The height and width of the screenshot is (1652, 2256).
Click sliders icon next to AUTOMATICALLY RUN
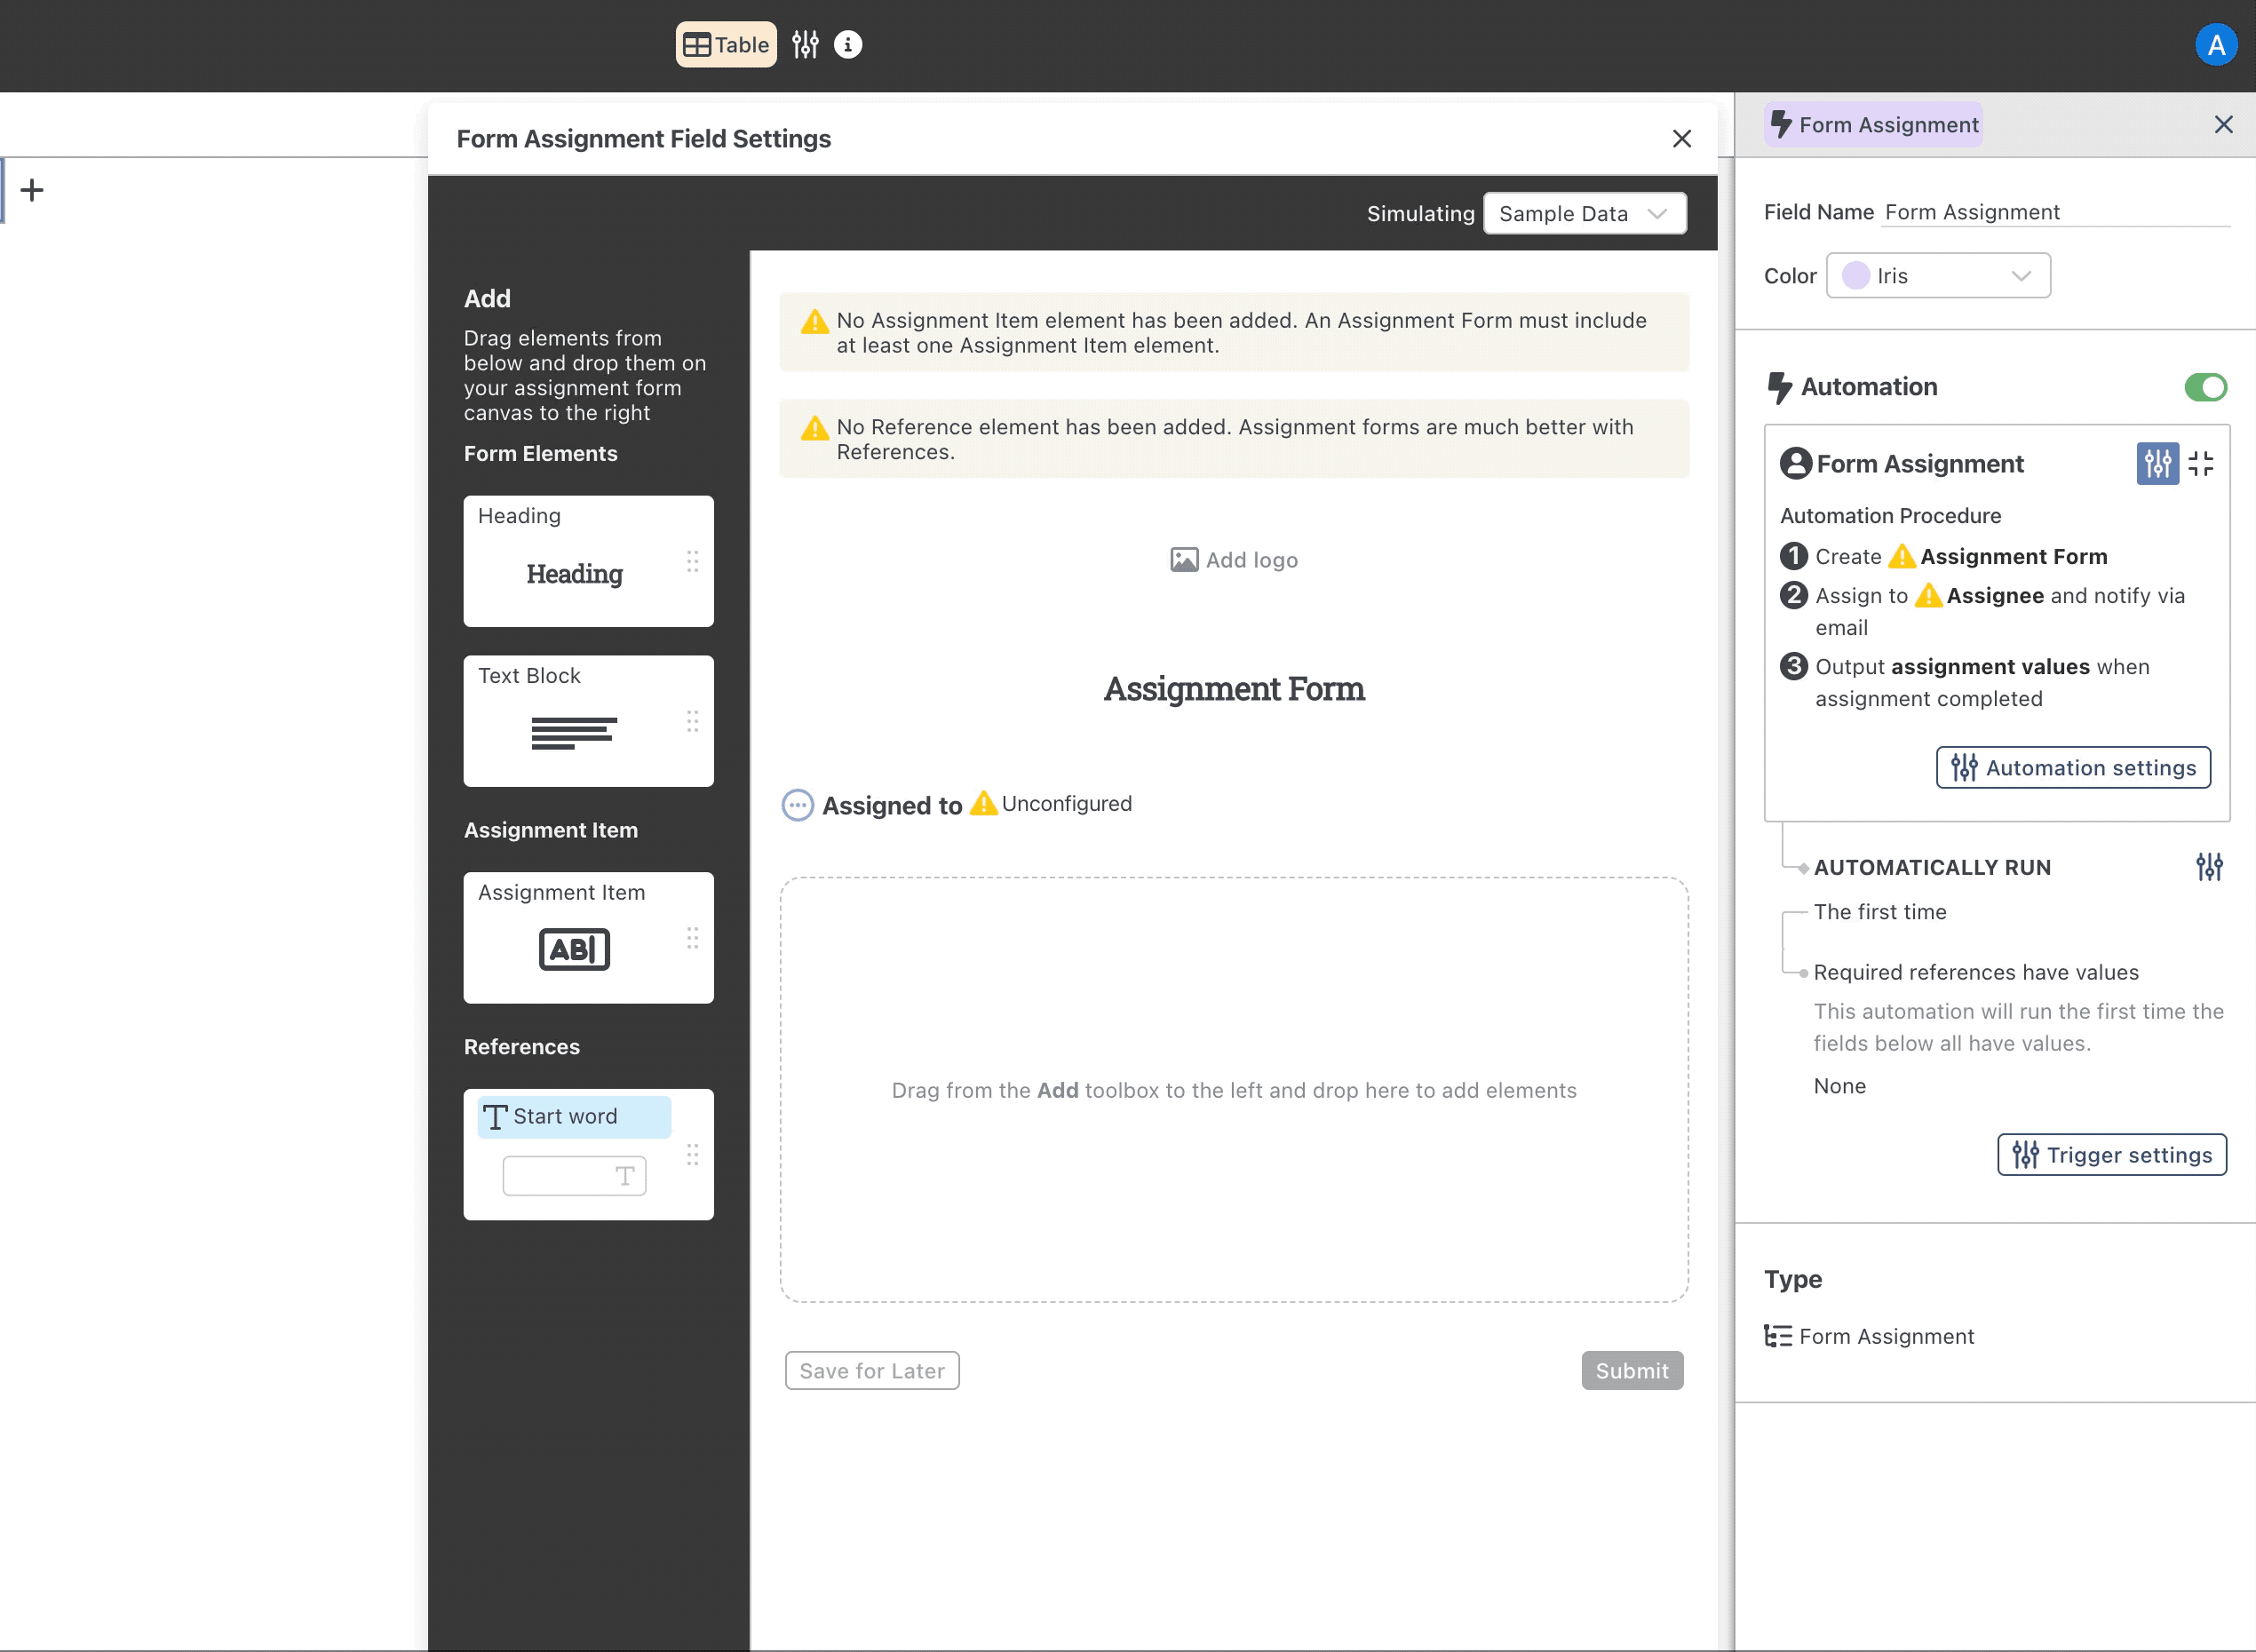[x=2209, y=867]
